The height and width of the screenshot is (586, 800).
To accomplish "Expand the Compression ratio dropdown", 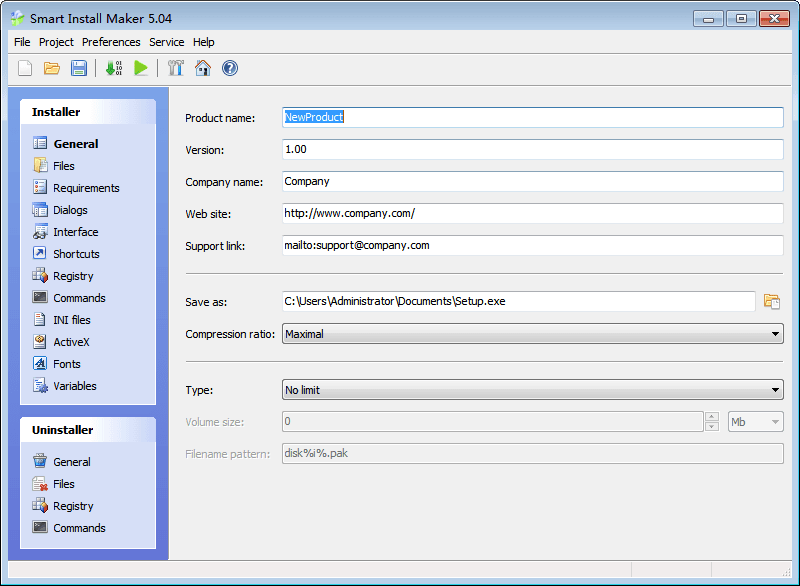I will [x=533, y=334].
